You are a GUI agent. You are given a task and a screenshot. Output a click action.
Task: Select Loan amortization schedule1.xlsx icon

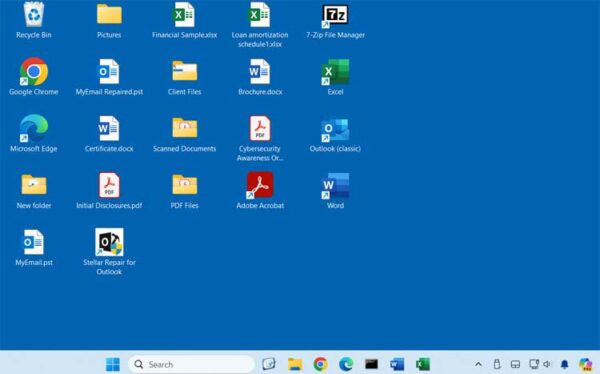260,15
